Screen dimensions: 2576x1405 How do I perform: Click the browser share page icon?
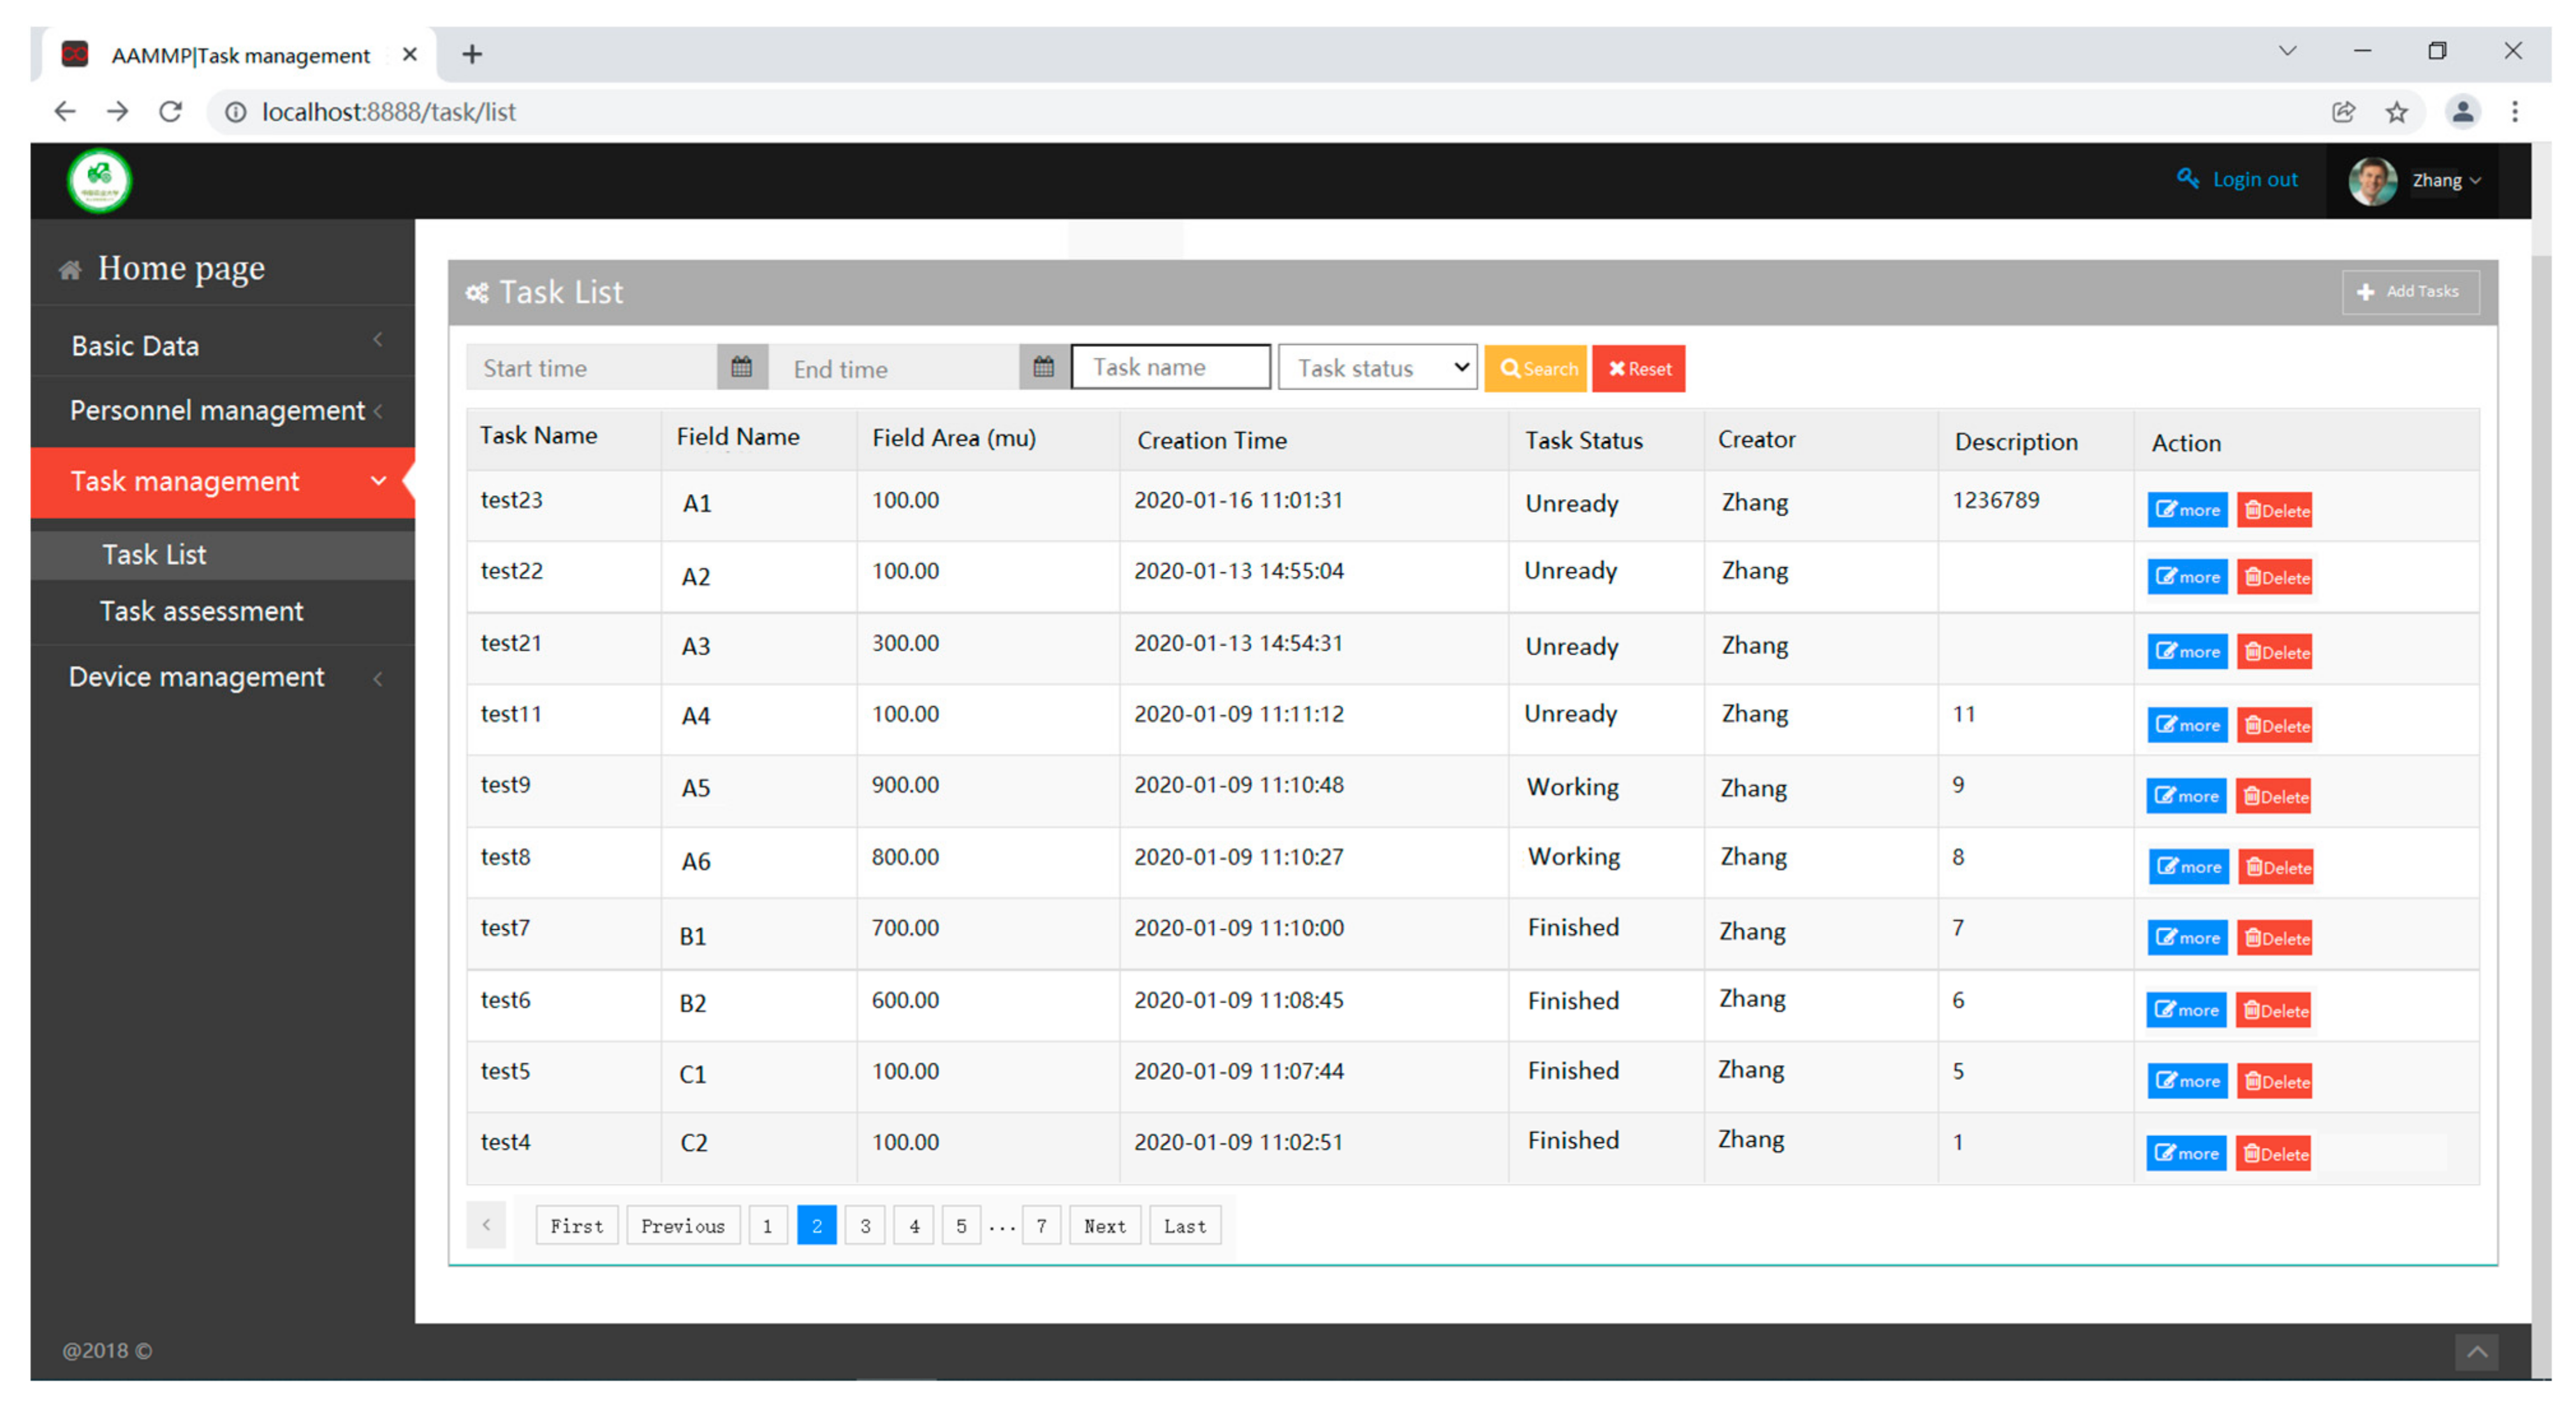click(2343, 112)
